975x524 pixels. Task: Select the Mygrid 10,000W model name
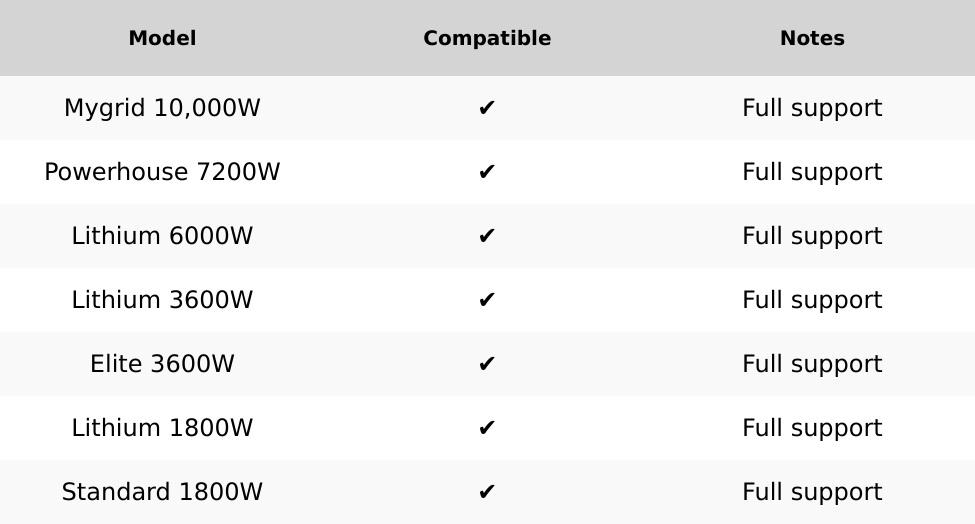pos(162,108)
